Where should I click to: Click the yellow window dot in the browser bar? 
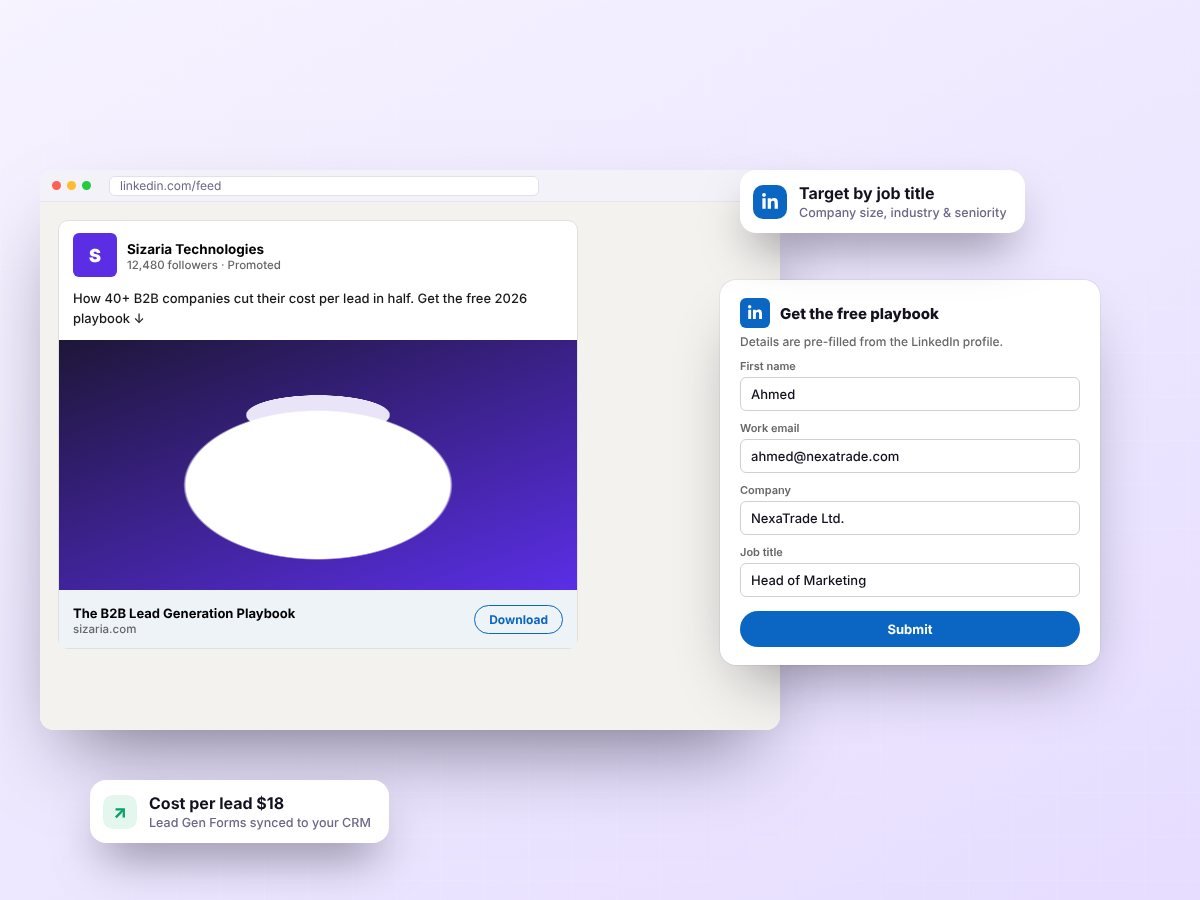point(72,186)
